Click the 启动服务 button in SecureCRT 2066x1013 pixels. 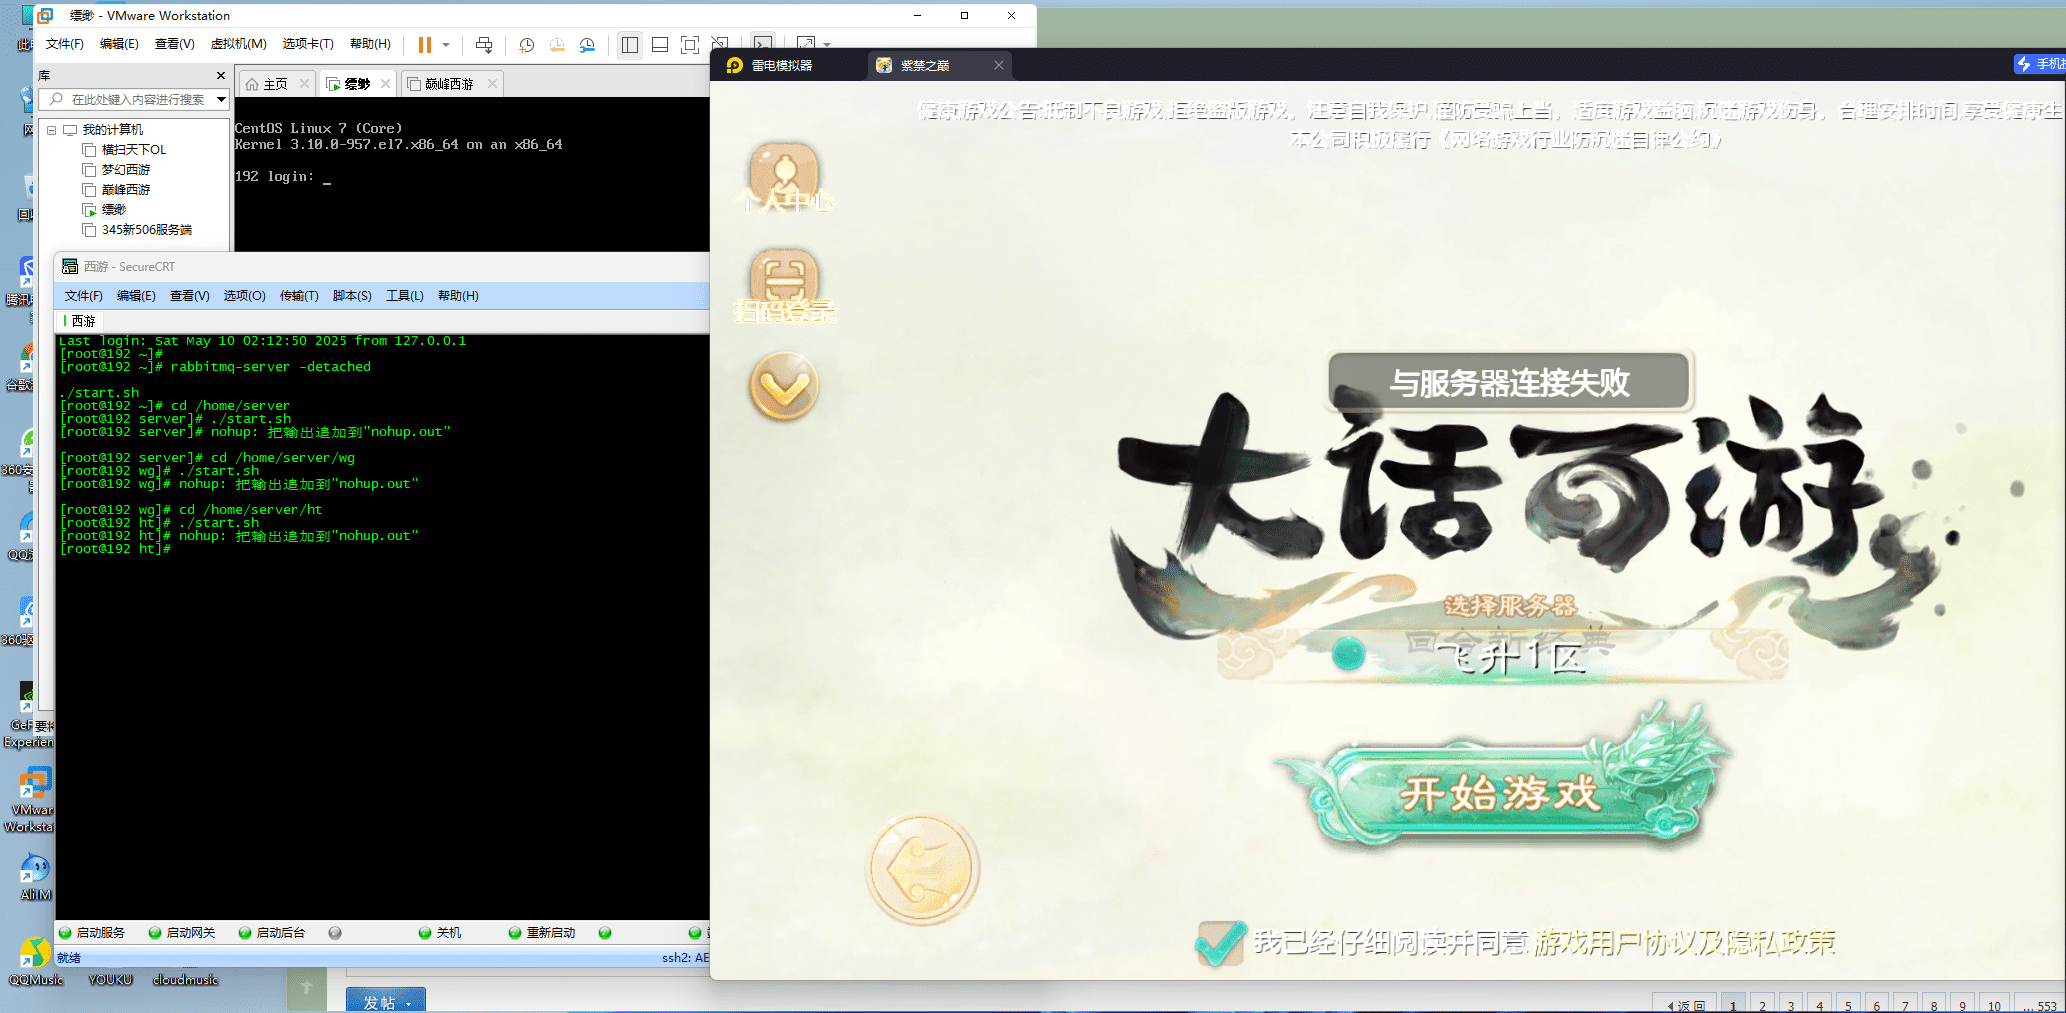(93, 933)
